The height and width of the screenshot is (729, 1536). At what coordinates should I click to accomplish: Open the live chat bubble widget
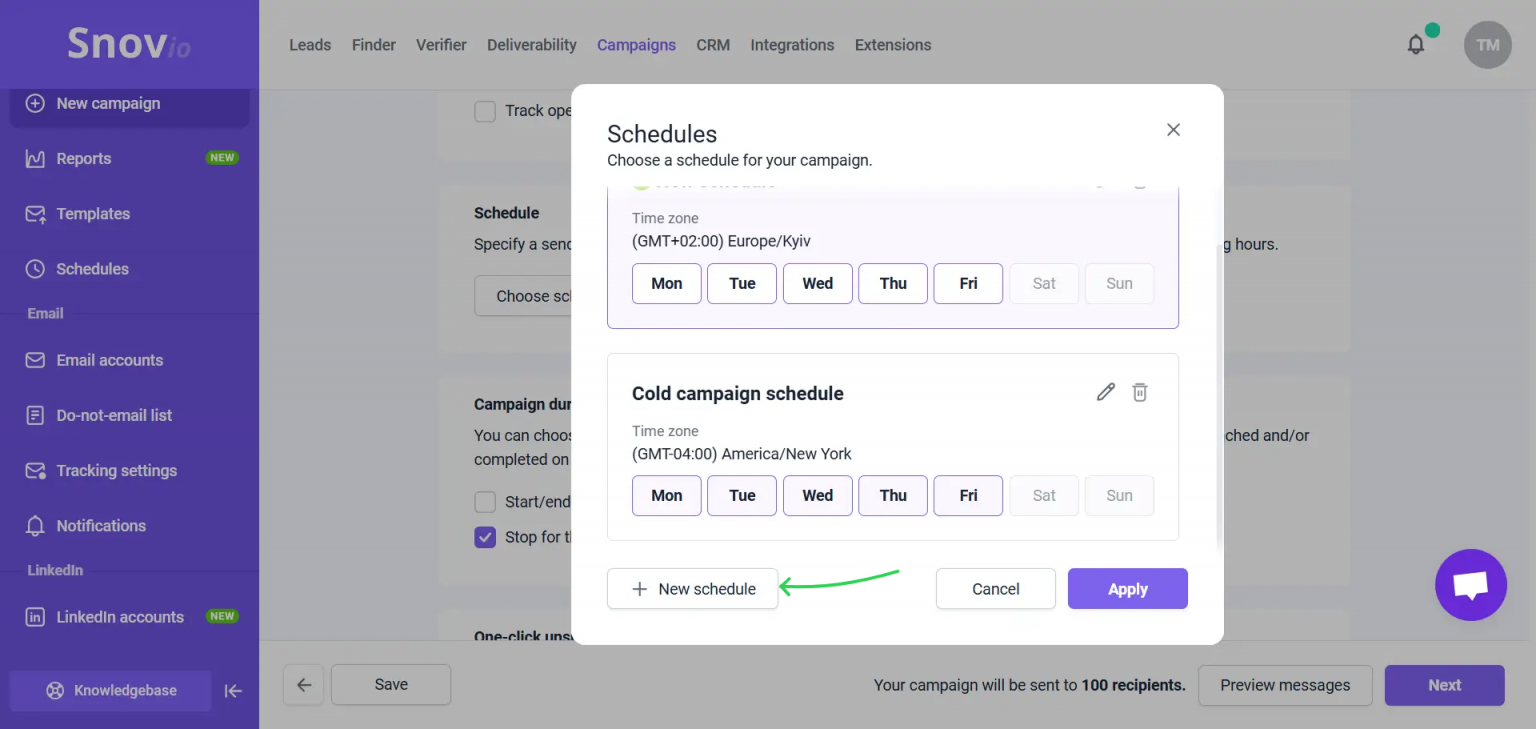pos(1470,585)
